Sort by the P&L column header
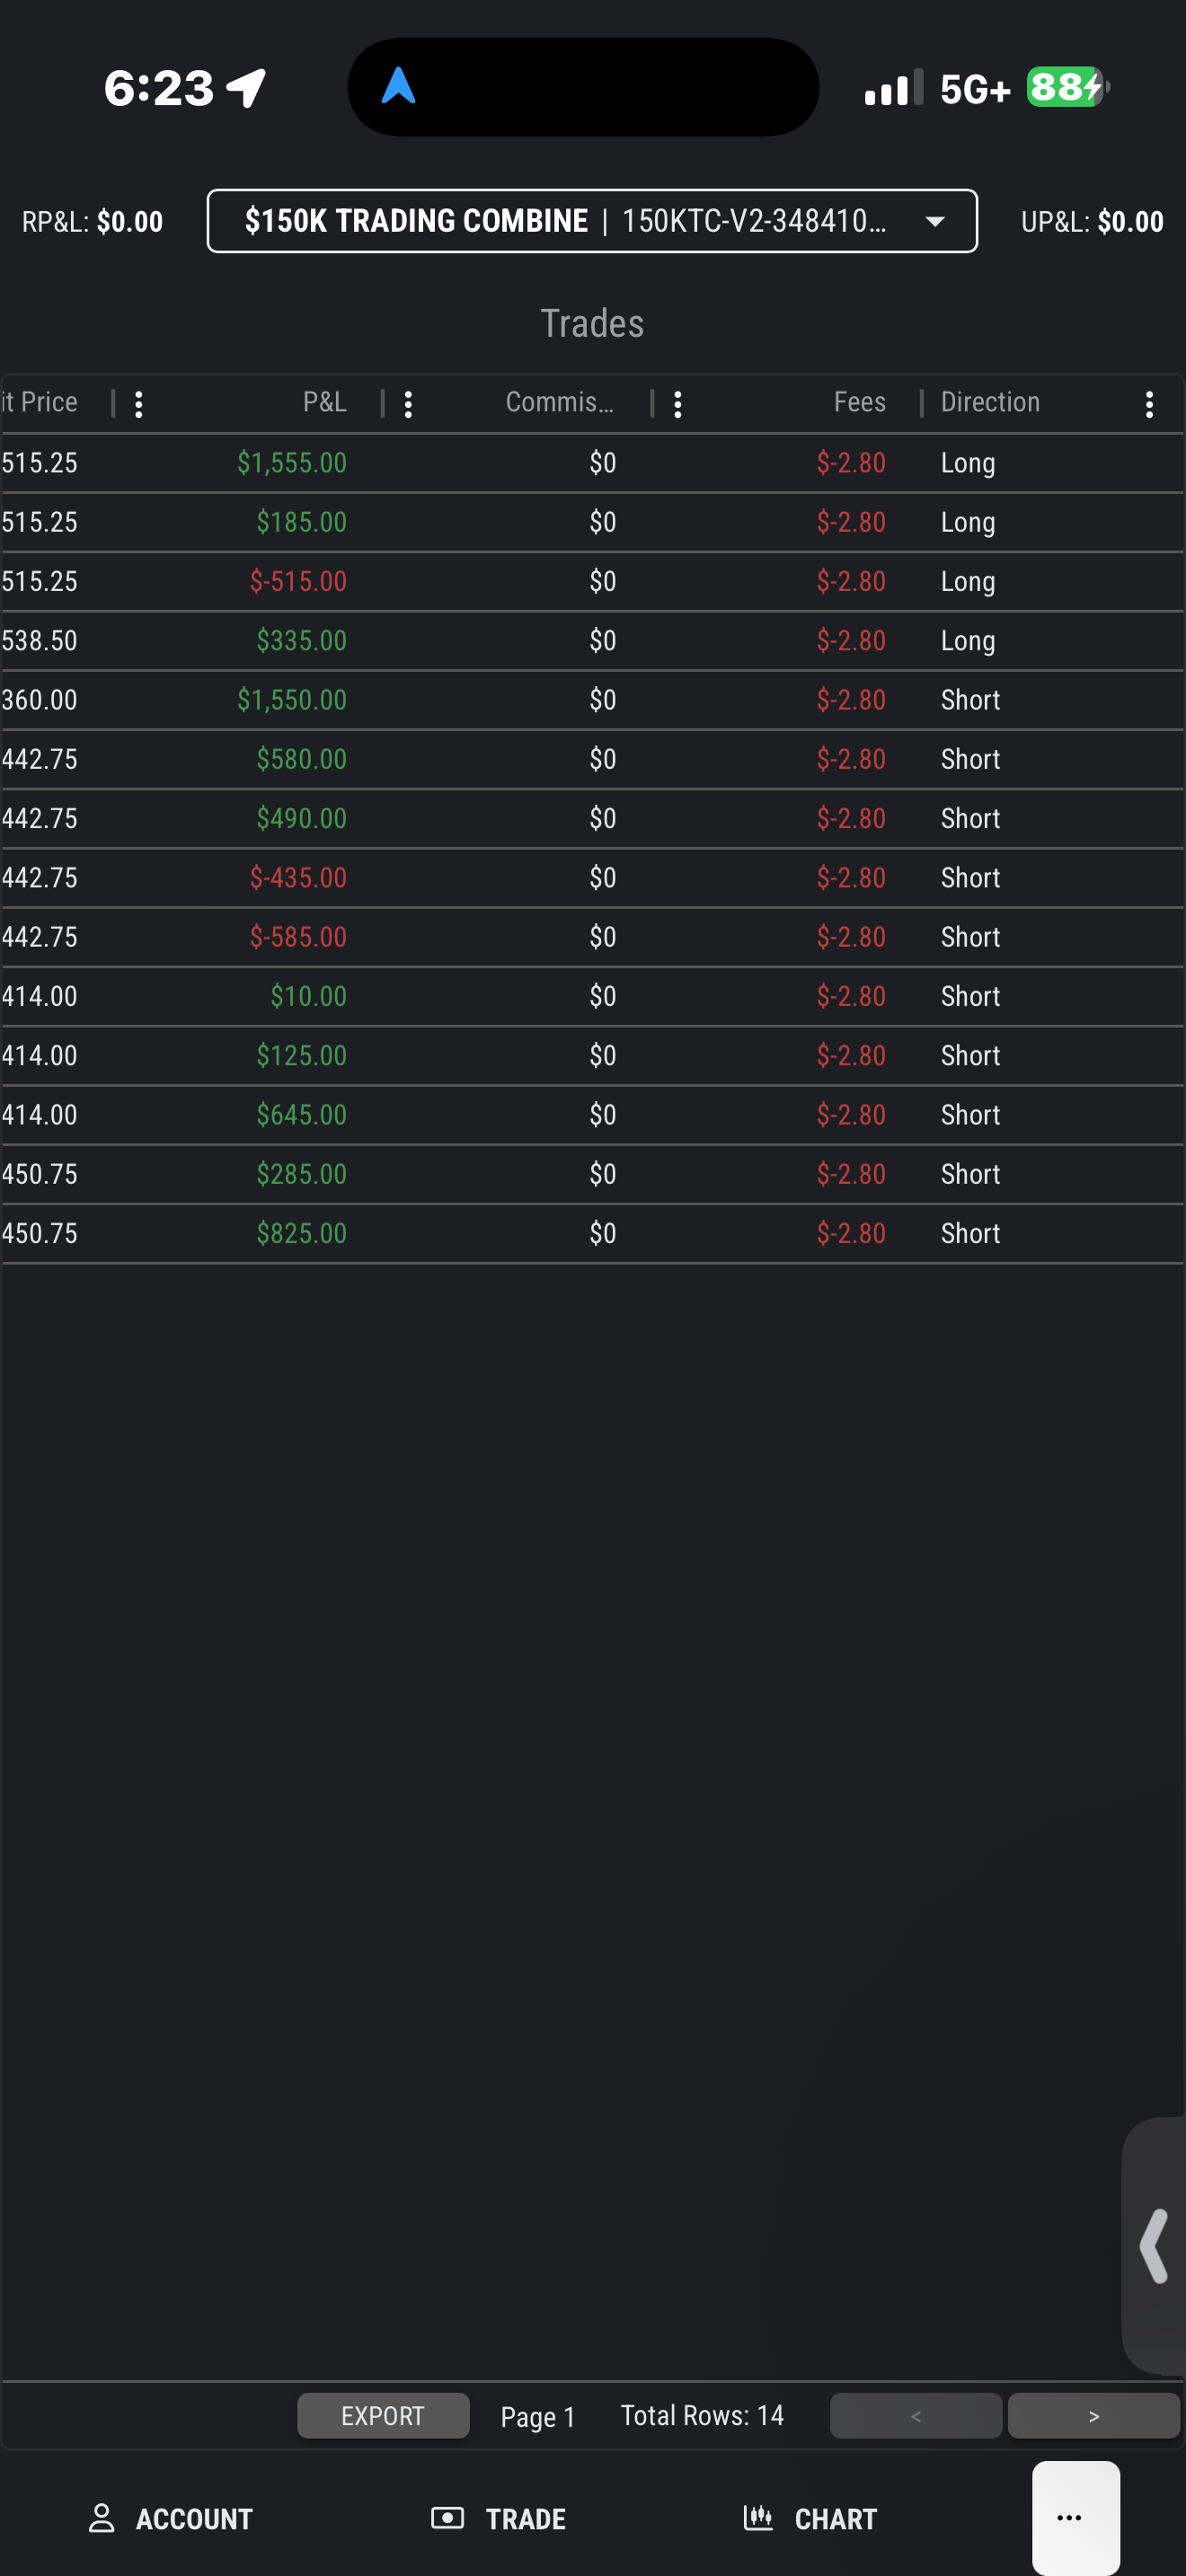This screenshot has width=1186, height=2576. [x=325, y=402]
